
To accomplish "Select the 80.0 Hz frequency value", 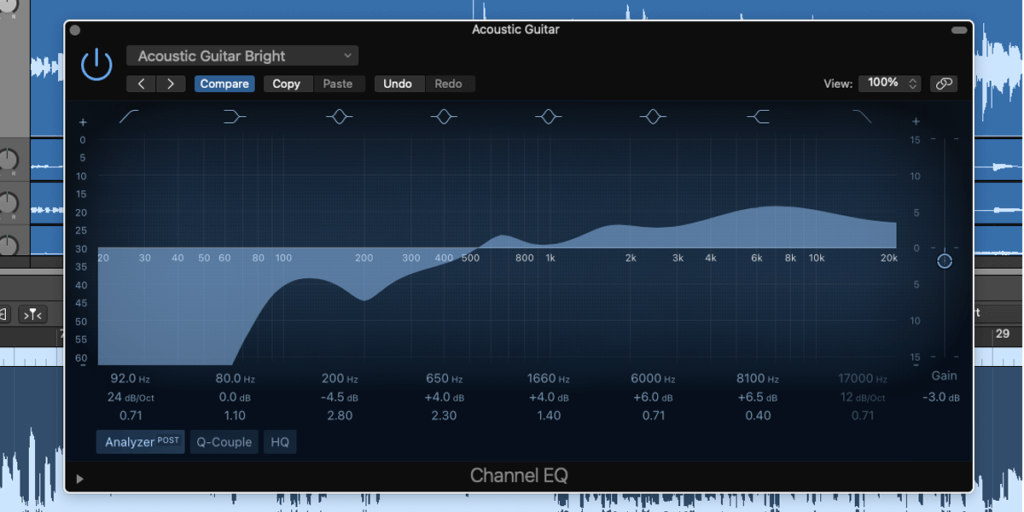I will (x=235, y=379).
